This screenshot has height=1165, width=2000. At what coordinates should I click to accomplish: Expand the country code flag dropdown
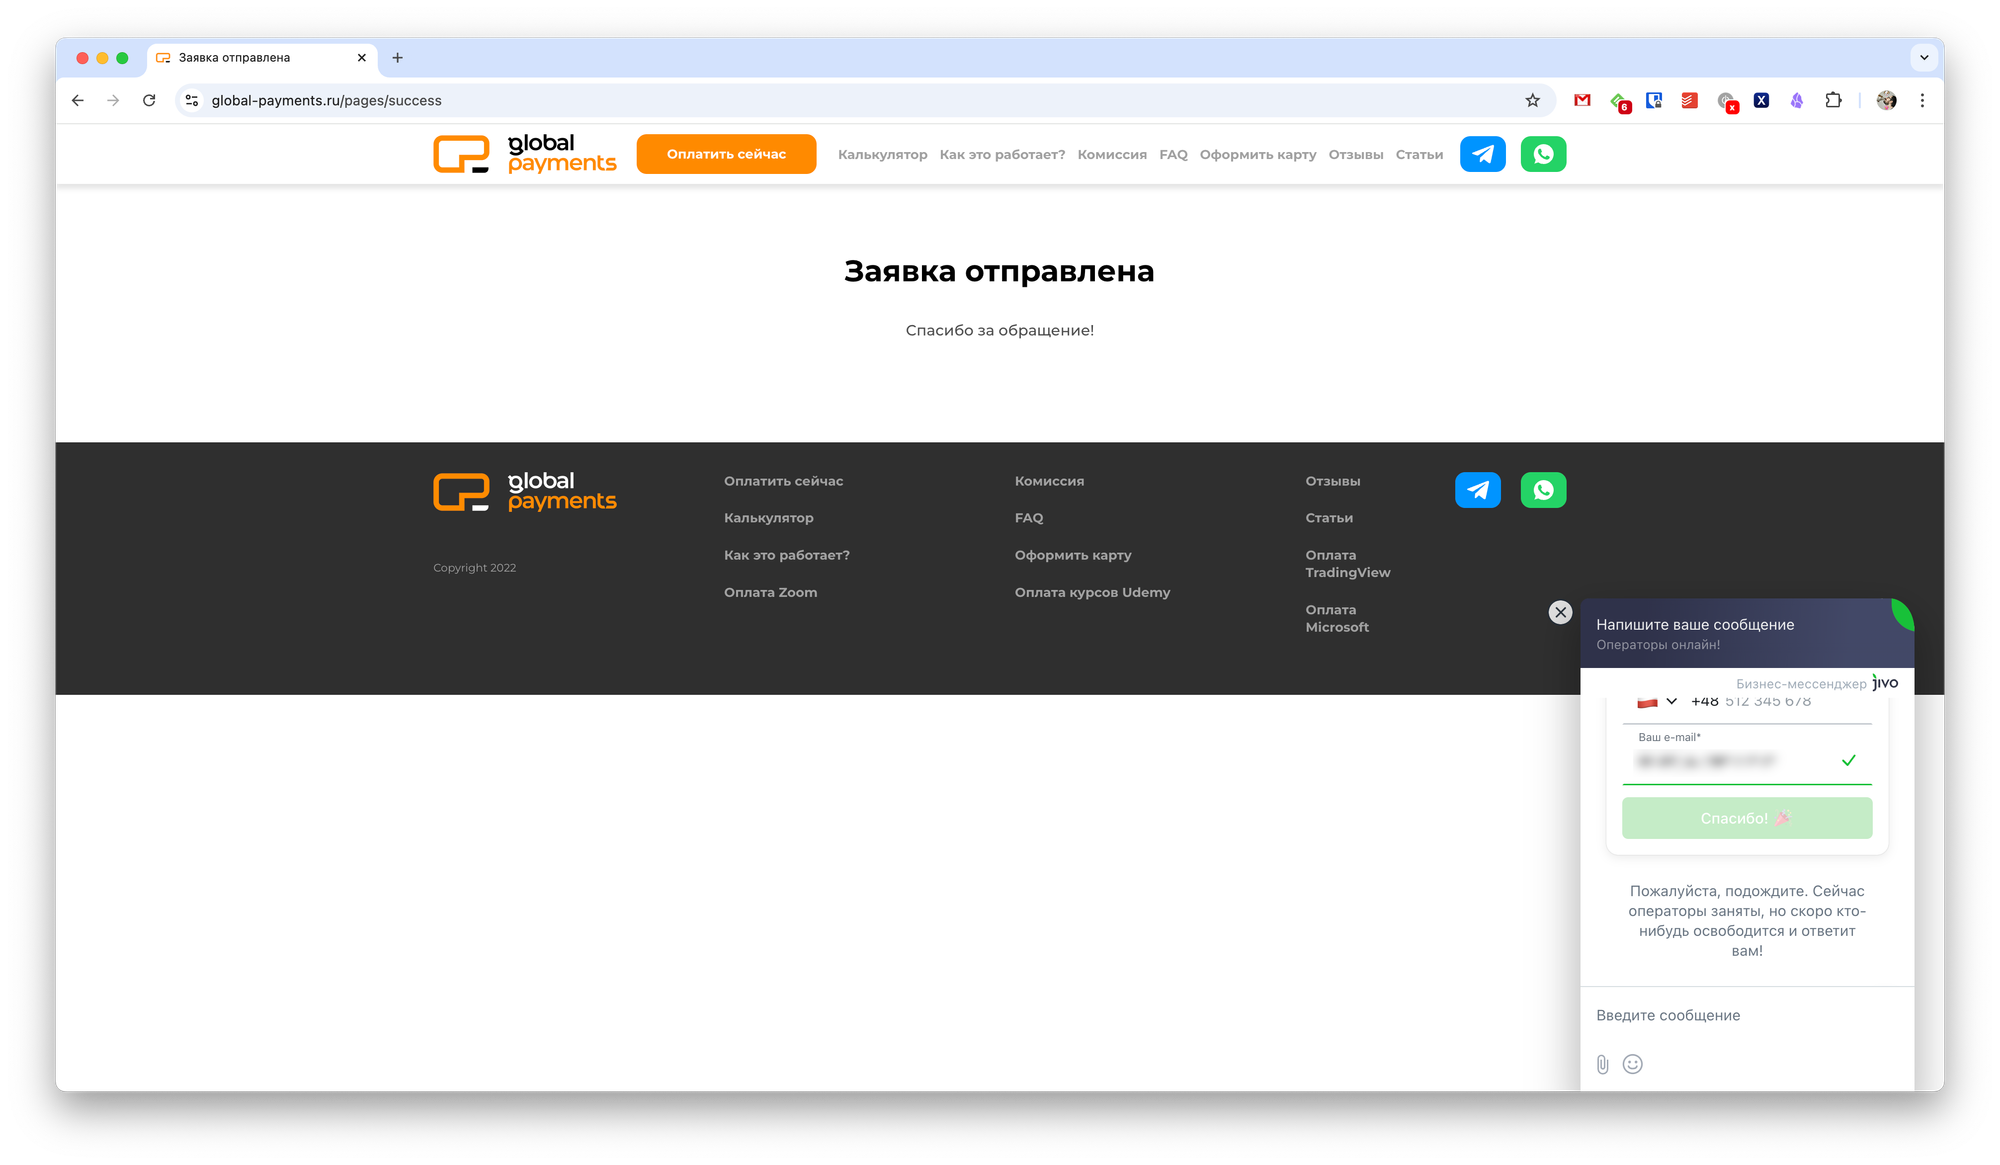[1658, 702]
